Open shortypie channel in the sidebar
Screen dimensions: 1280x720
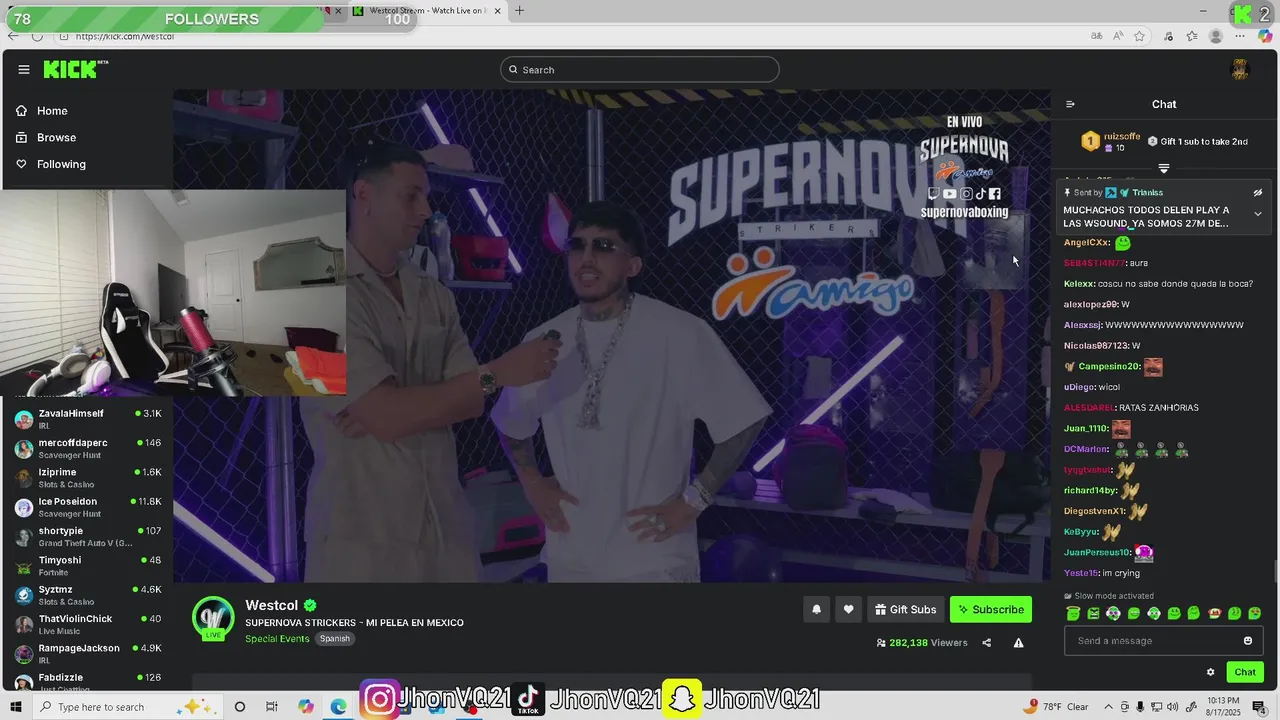(87, 536)
